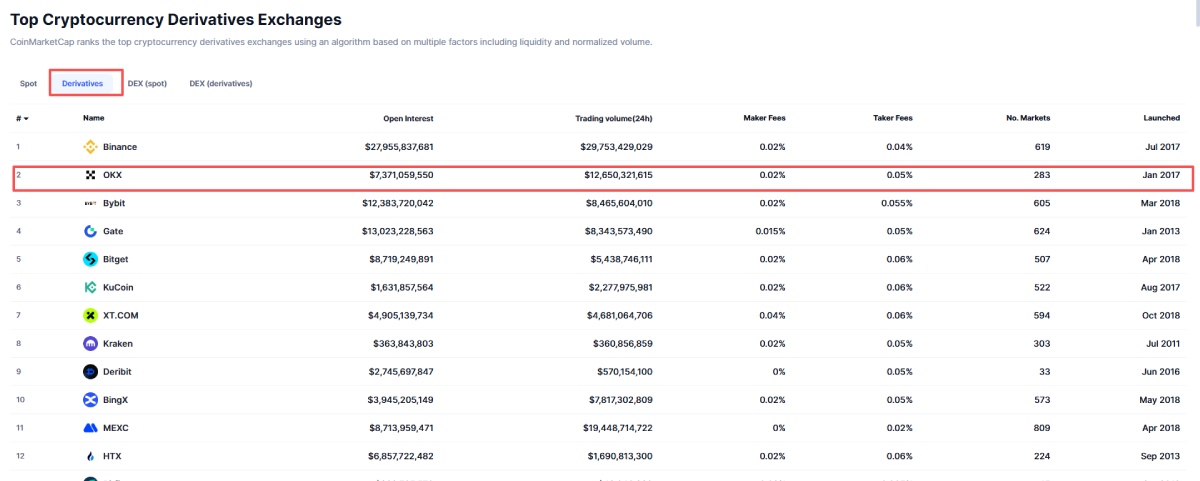Click the XT.COM logo icon
This screenshot has width=1200, height=481.
[90, 315]
